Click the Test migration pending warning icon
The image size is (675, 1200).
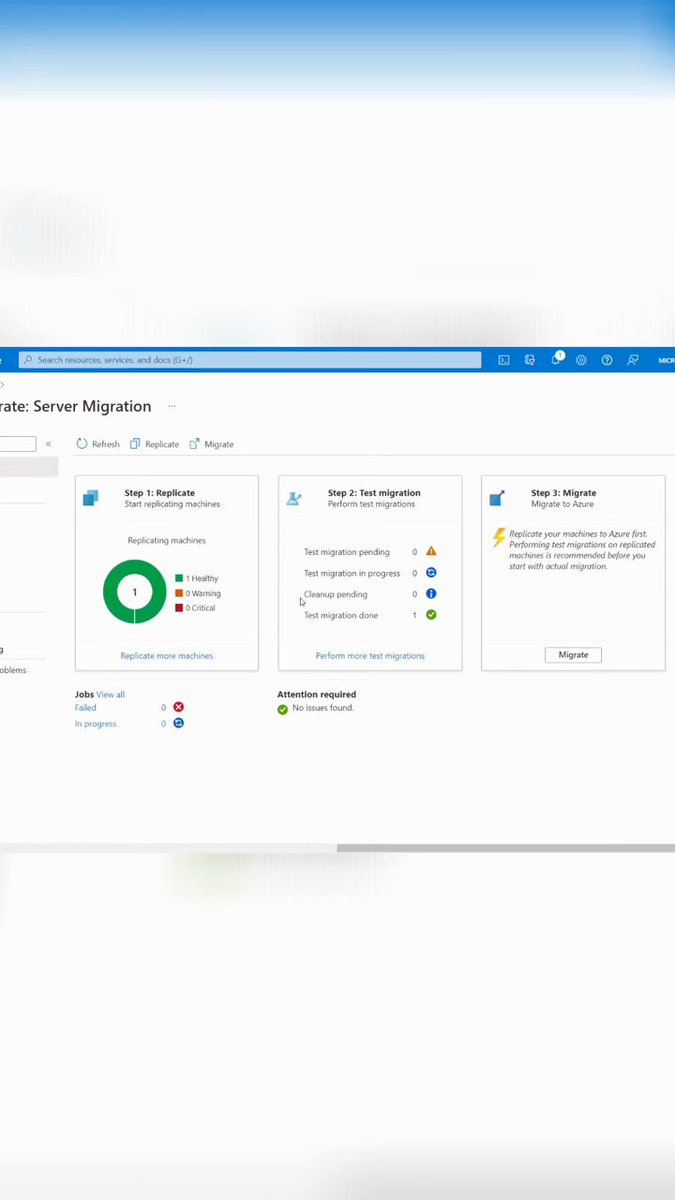(431, 551)
